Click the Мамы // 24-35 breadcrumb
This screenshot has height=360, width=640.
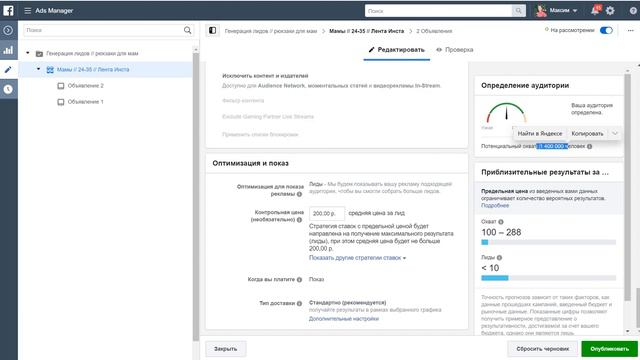tap(366, 31)
